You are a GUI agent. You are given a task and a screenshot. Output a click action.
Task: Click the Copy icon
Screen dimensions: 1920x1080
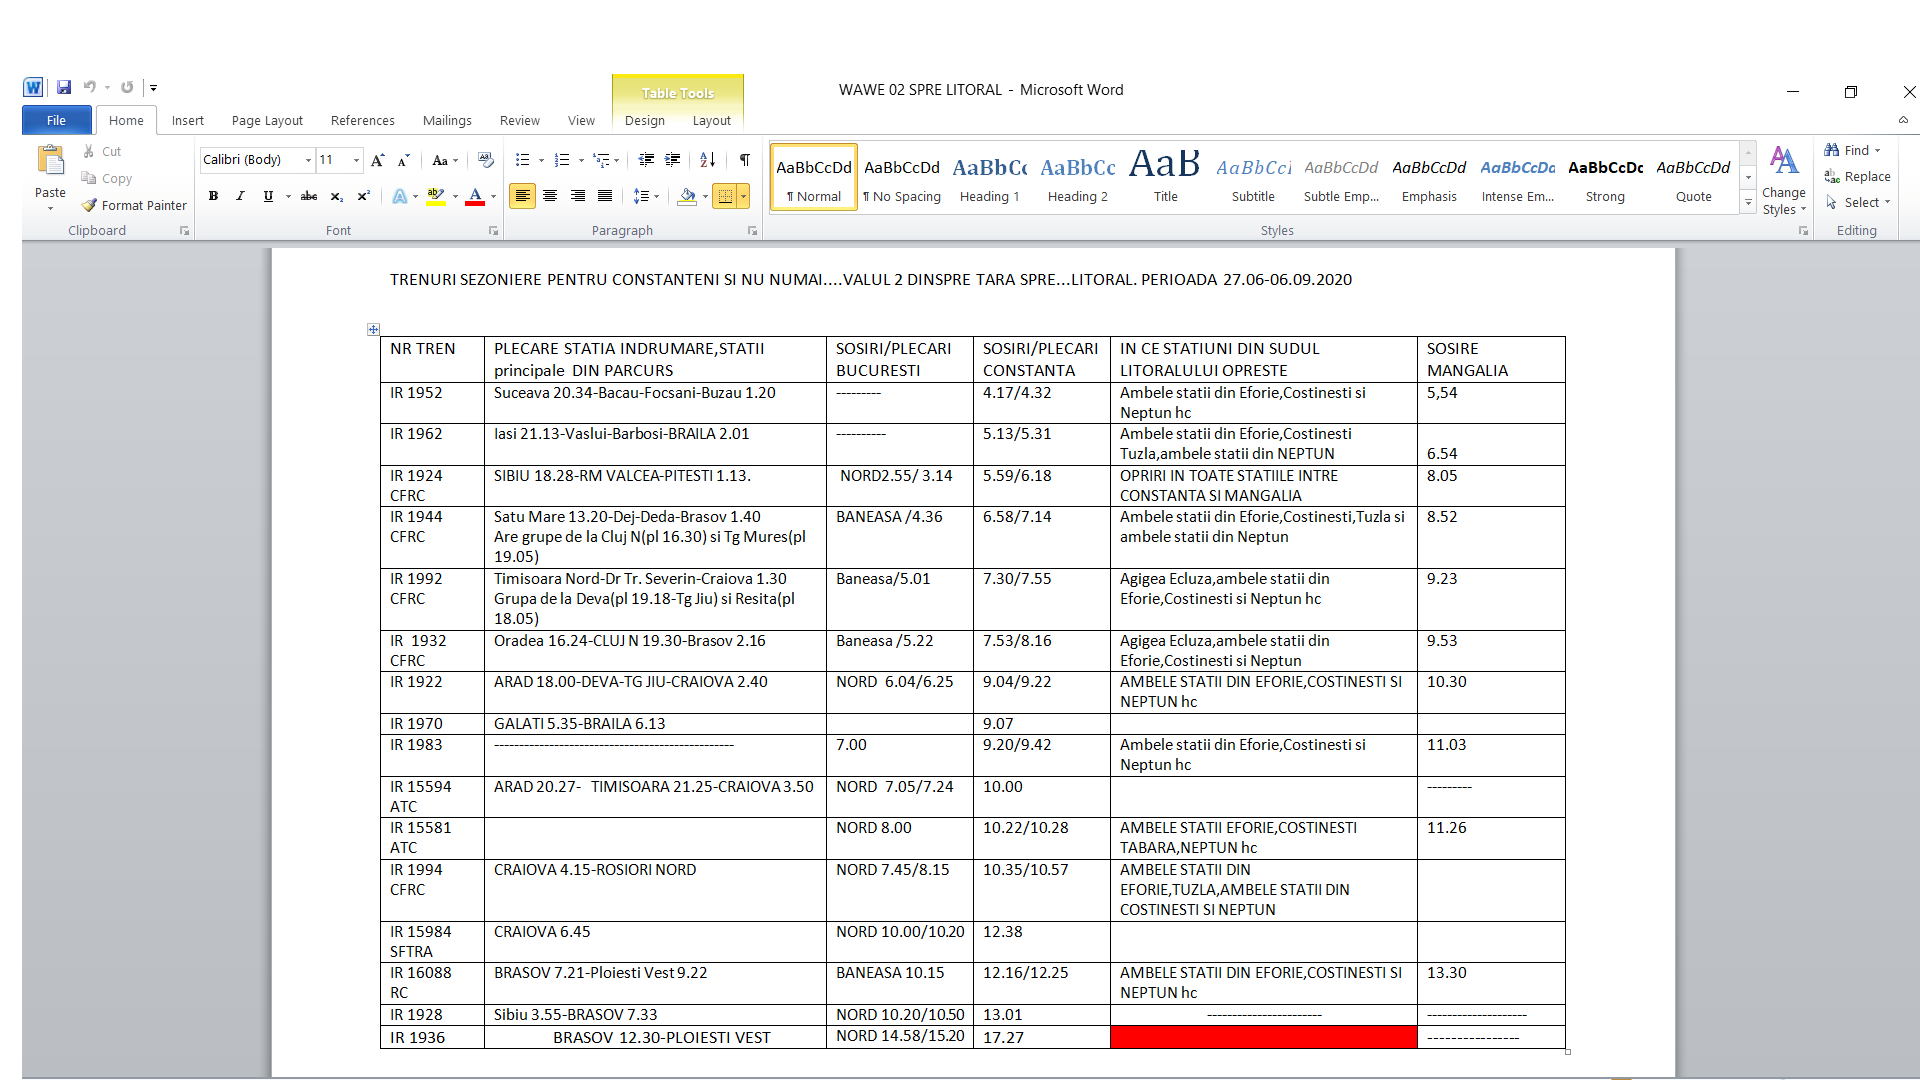pos(89,178)
